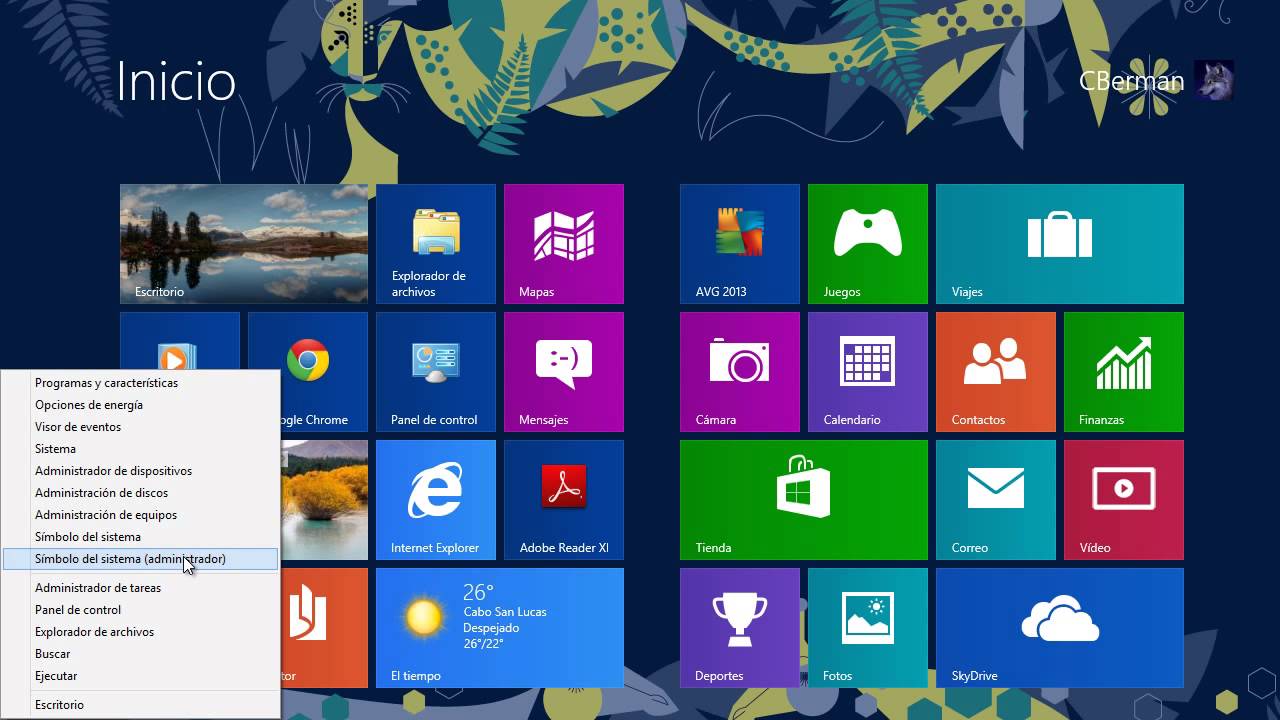Select Escritorio at bottom of menu
This screenshot has height=720, width=1280.
pyautogui.click(x=140, y=705)
